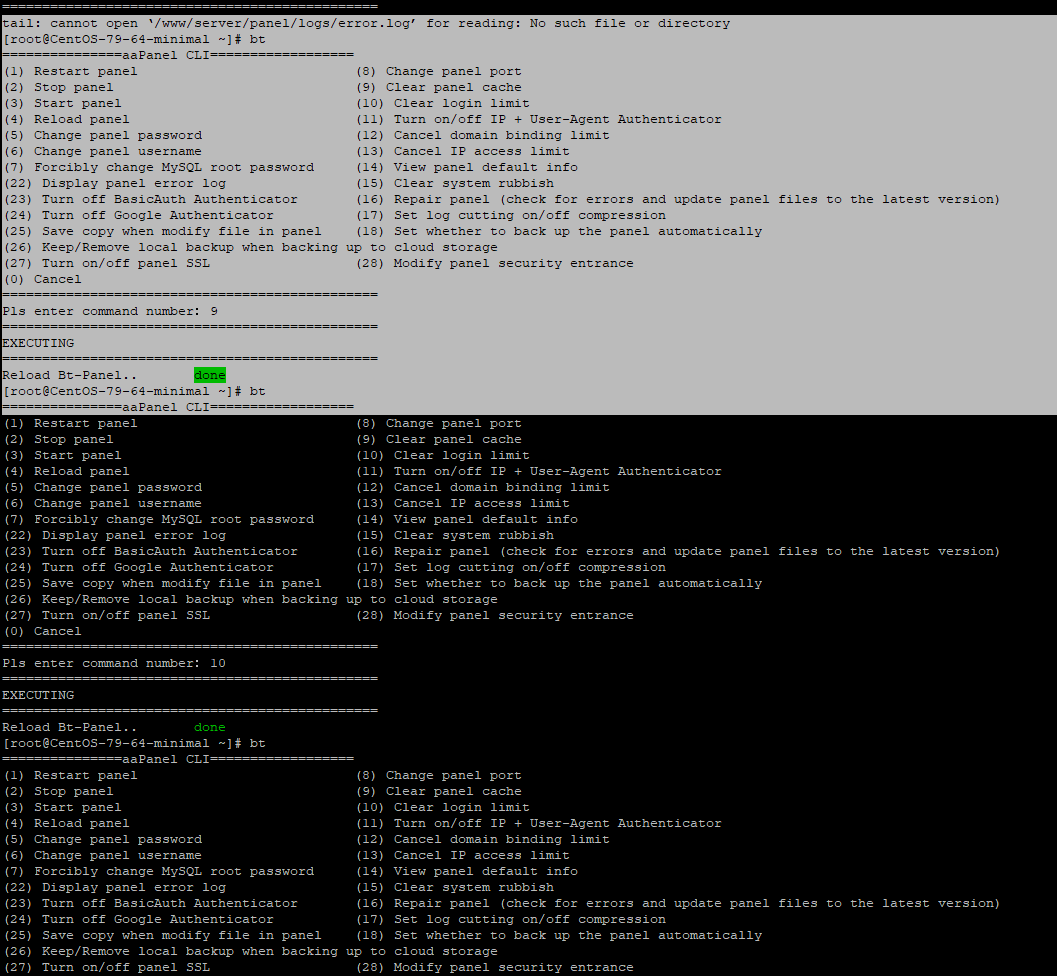This screenshot has height=976, width=1057.
Task: Click '(5) Change panel password' in gray highlighted menu
Action: [103, 135]
